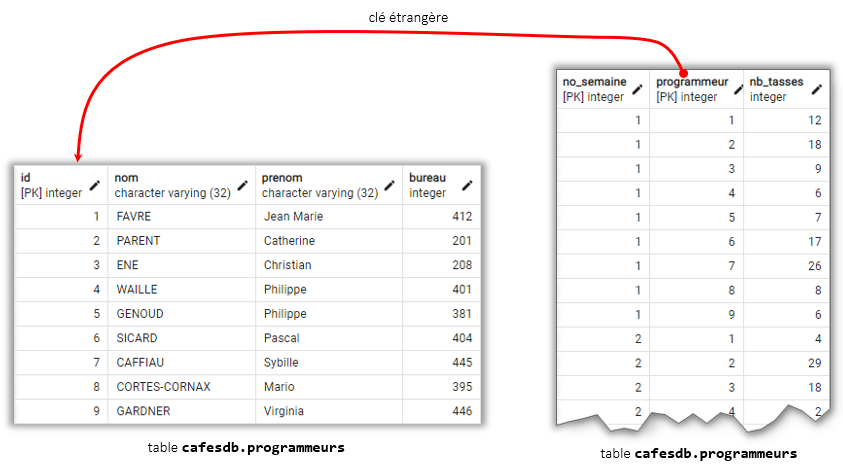This screenshot has height=474, width=843.
Task: Click the bureau column header label
Action: (428, 179)
